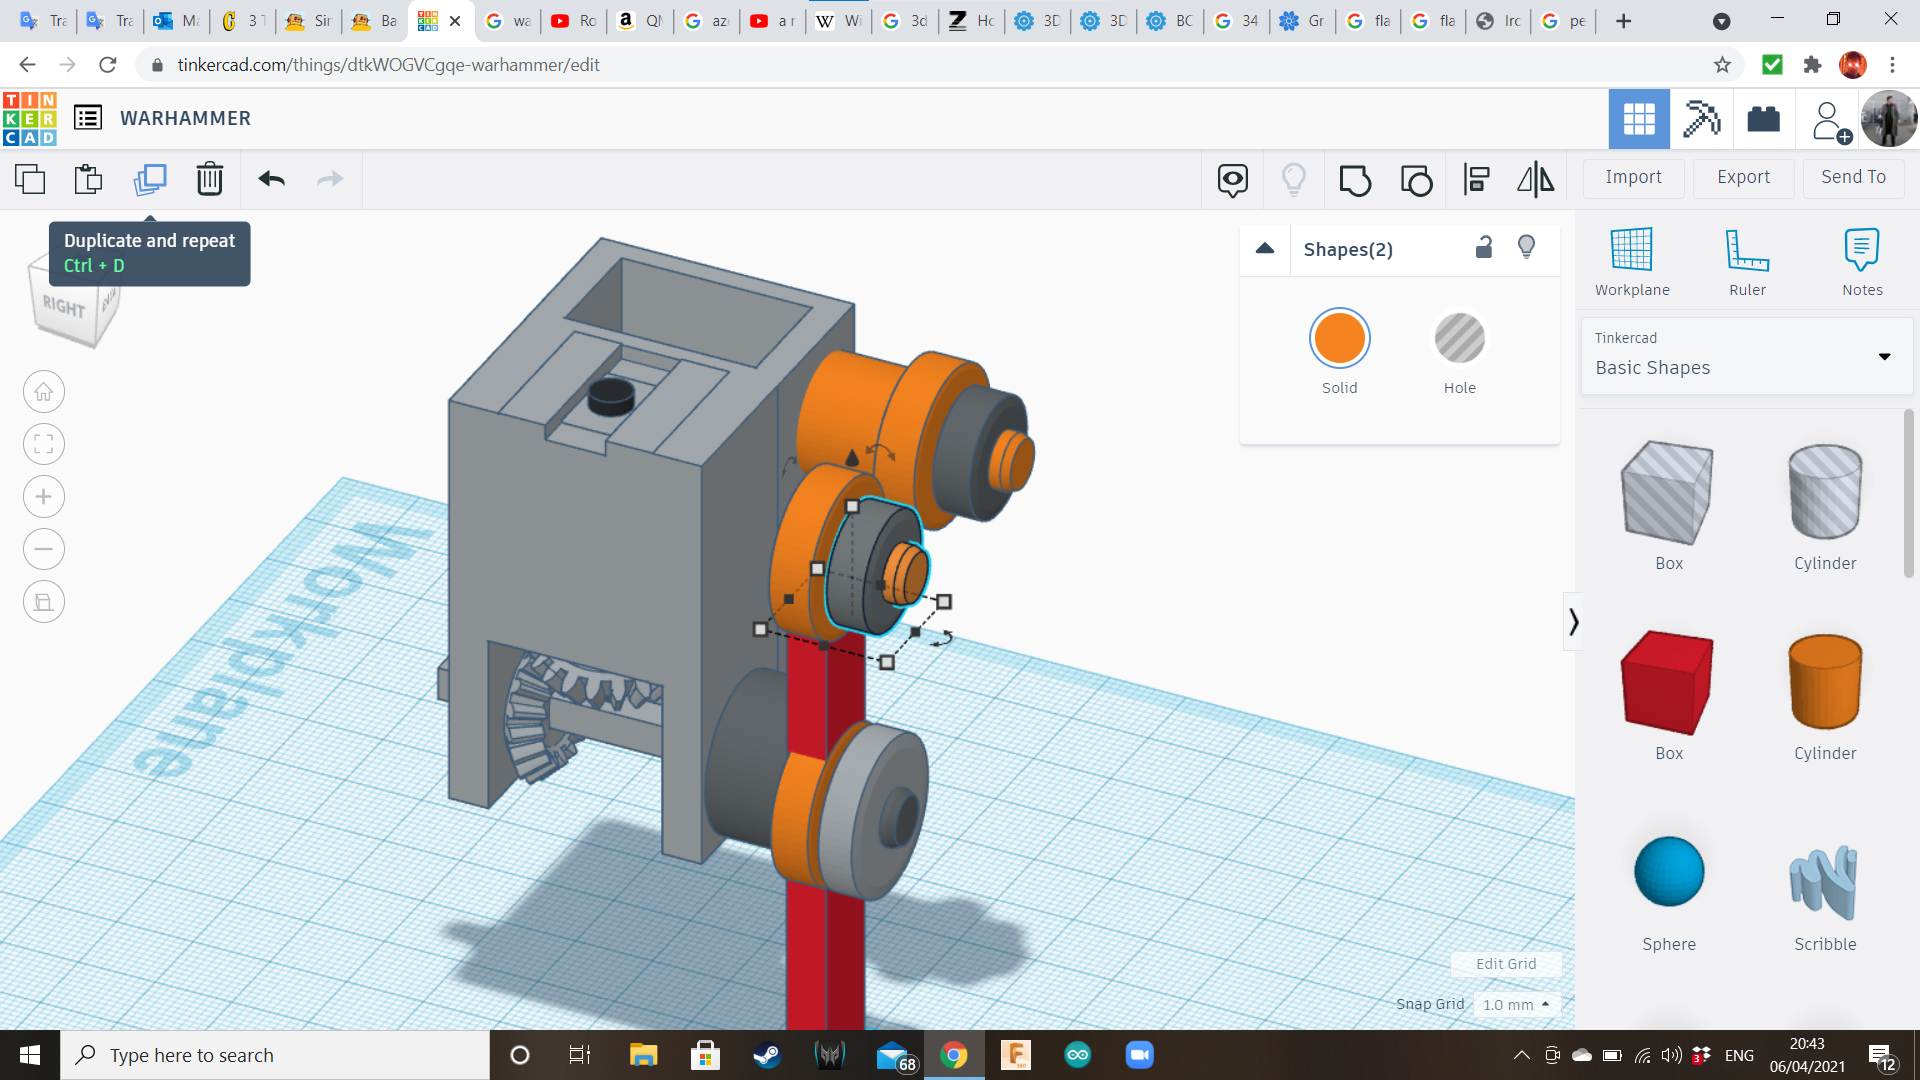1920x1080 pixels.
Task: Open the Align tool
Action: coord(1477,180)
